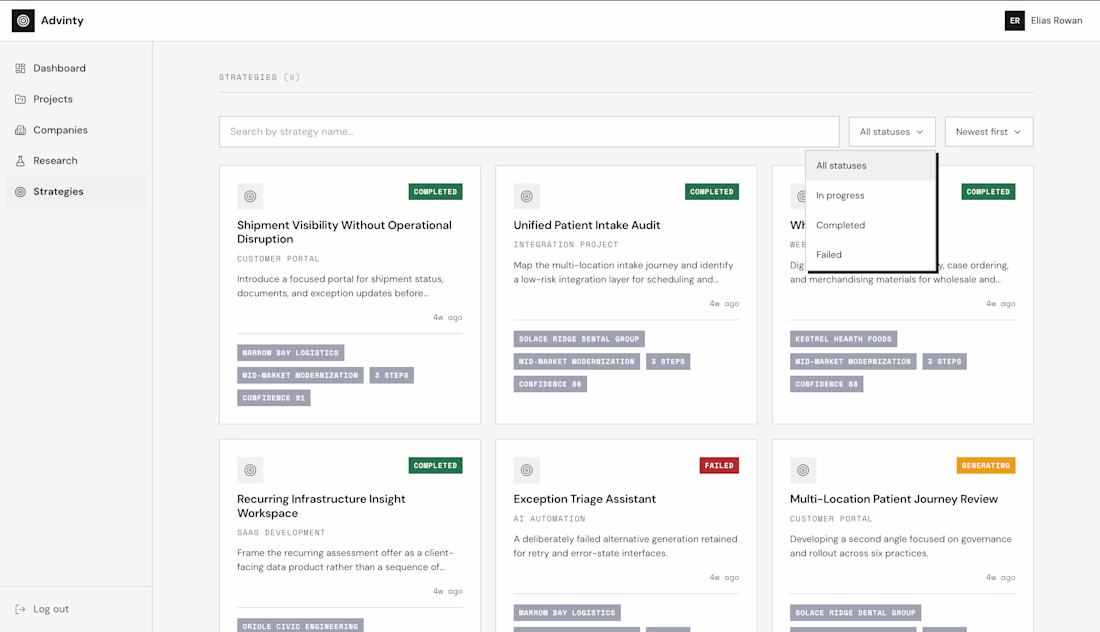Open the Unified Patient Intake Audit strategy
1100x632 pixels.
[586, 225]
